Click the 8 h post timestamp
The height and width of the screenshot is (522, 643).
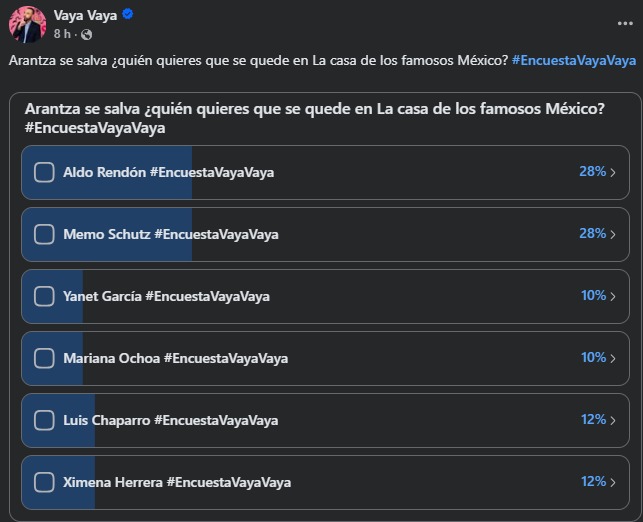click(62, 34)
